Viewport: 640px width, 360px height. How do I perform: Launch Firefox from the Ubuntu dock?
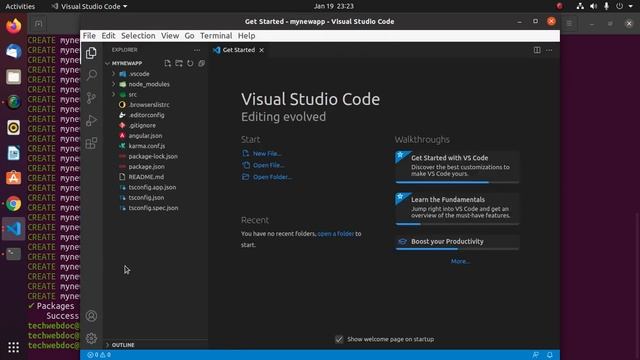(x=13, y=26)
